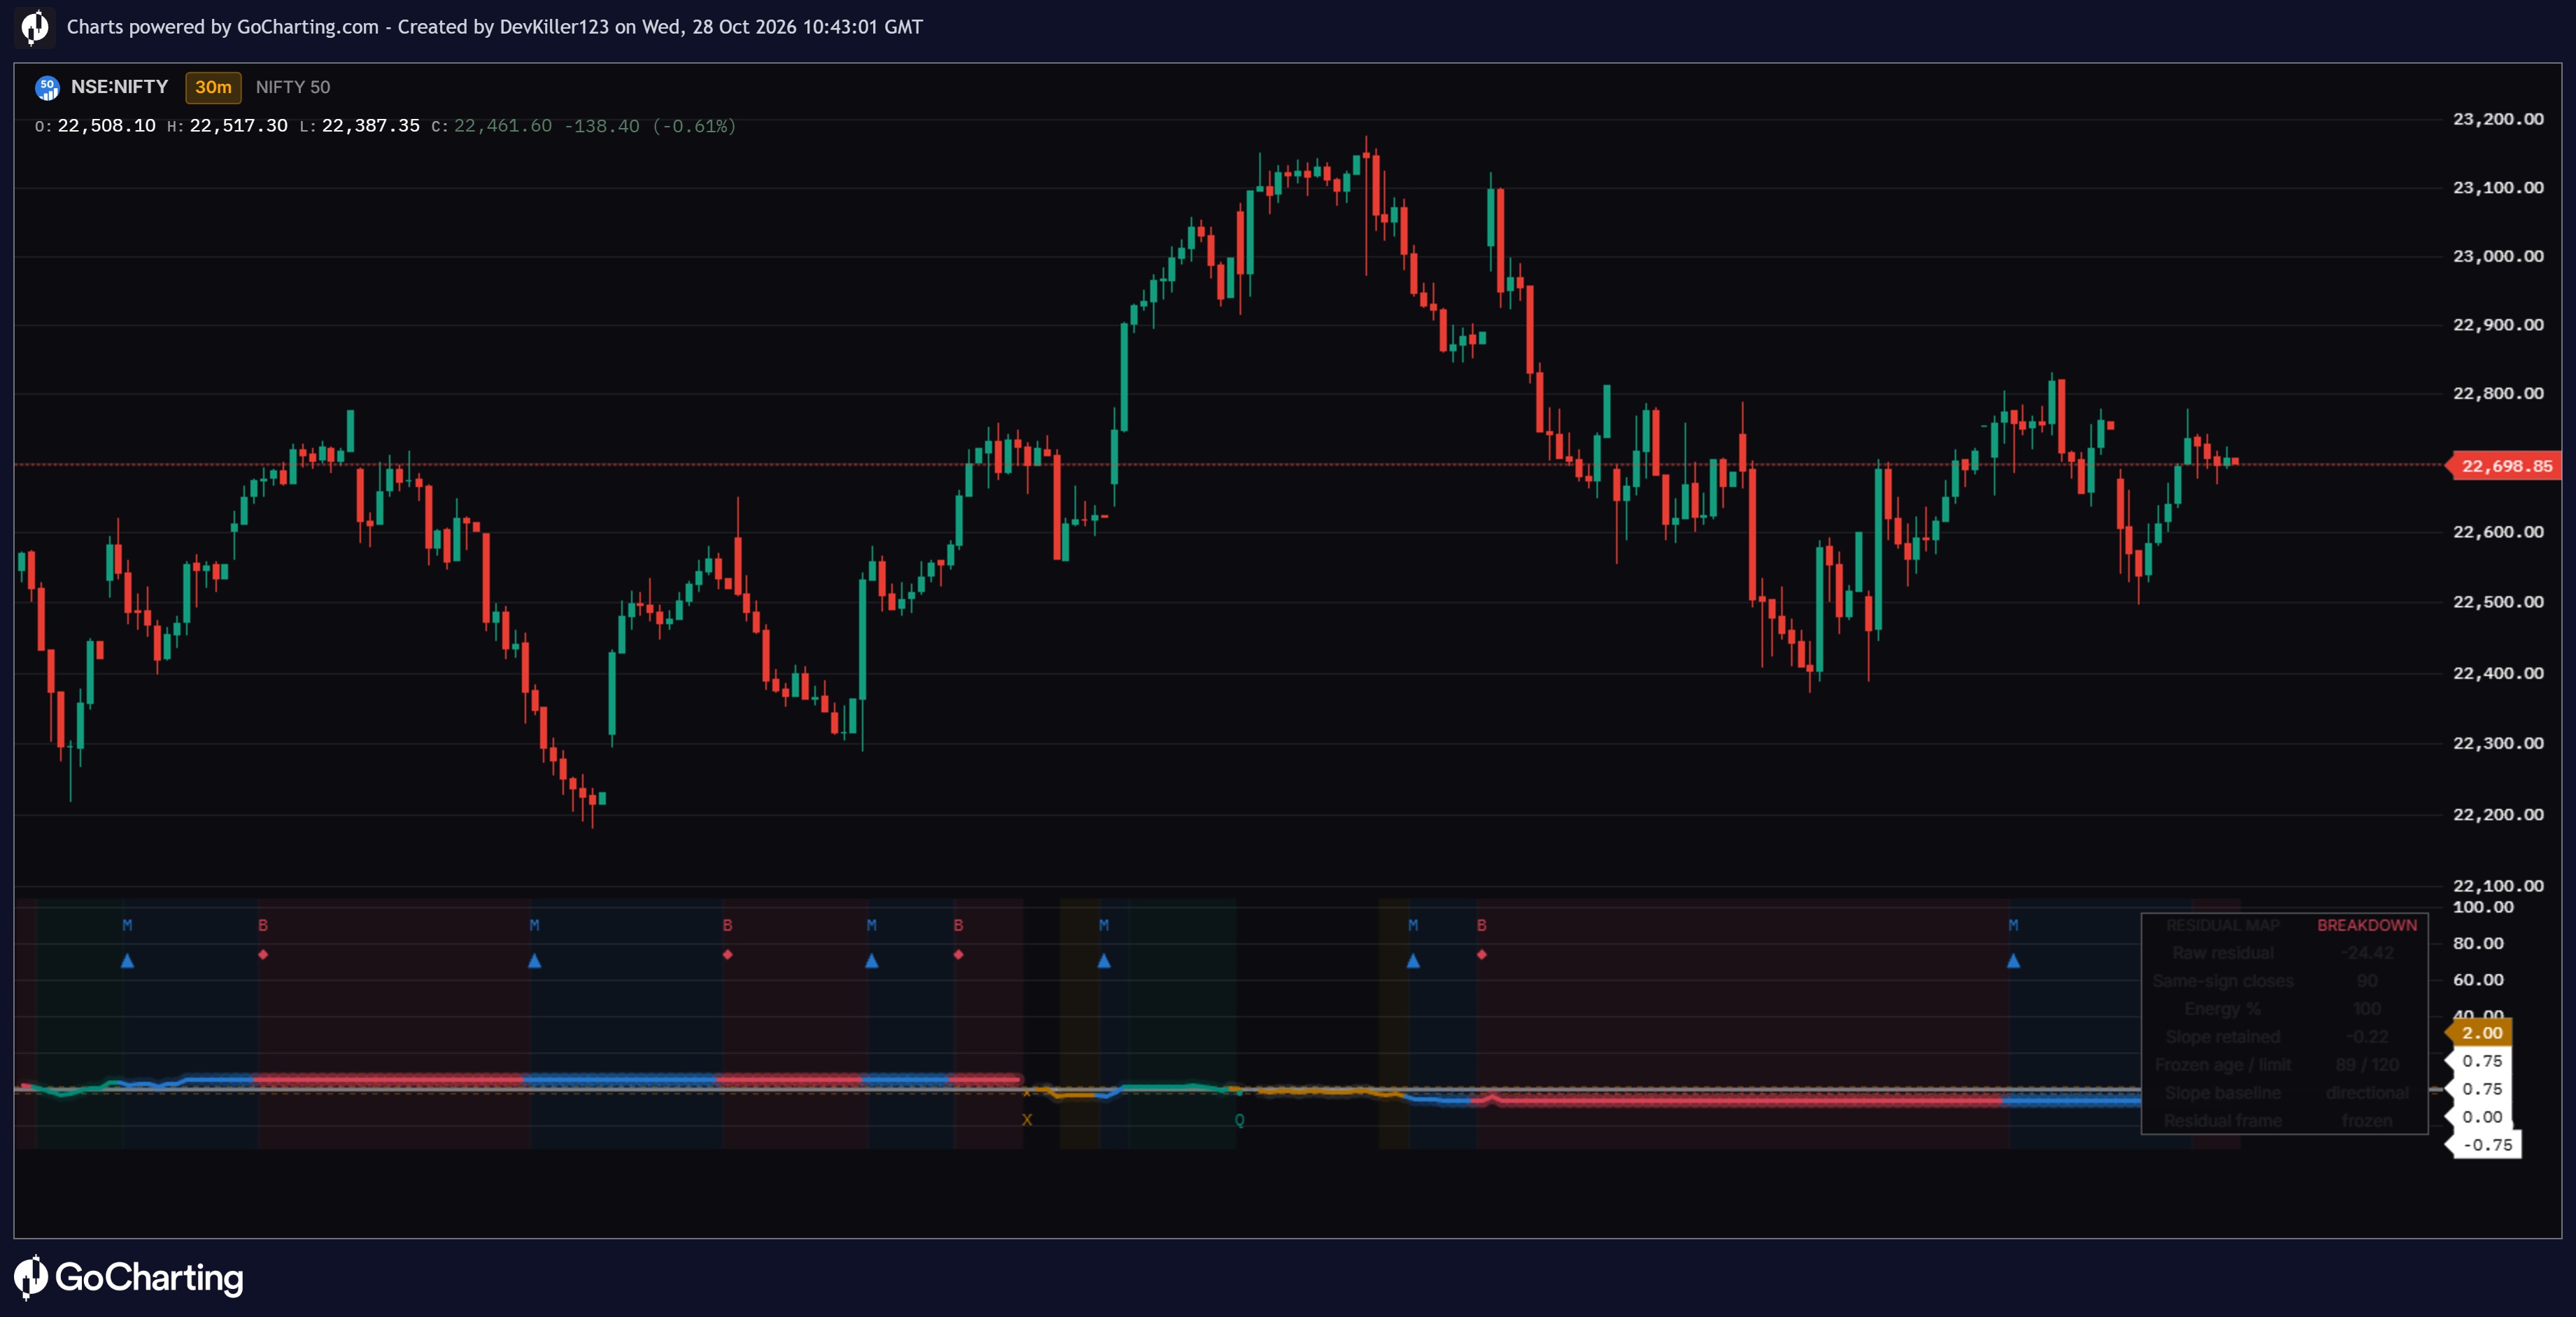The width and height of the screenshot is (2576, 1317).
Task: Click the 23,000.00 price axis label
Action: 2498,256
